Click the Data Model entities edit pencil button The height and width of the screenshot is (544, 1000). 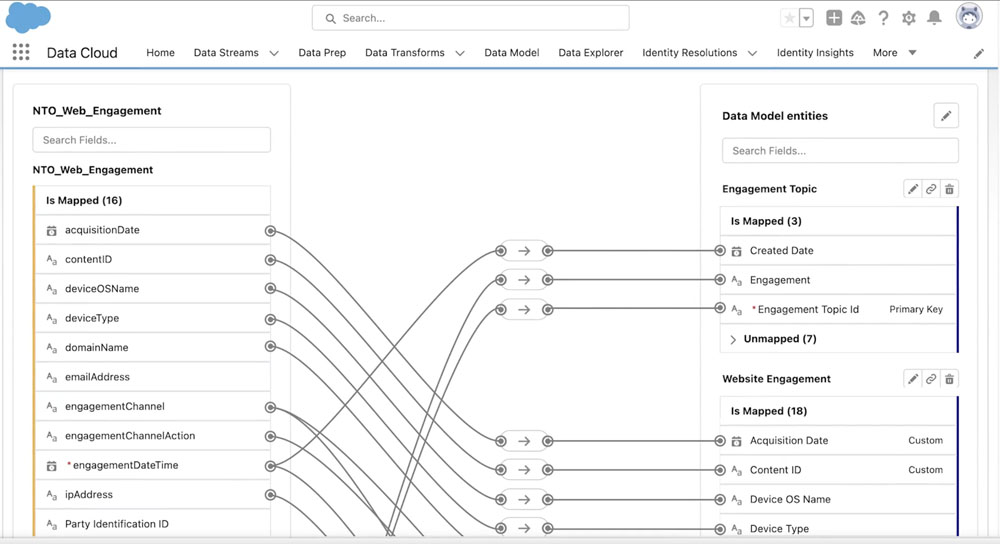(x=946, y=115)
